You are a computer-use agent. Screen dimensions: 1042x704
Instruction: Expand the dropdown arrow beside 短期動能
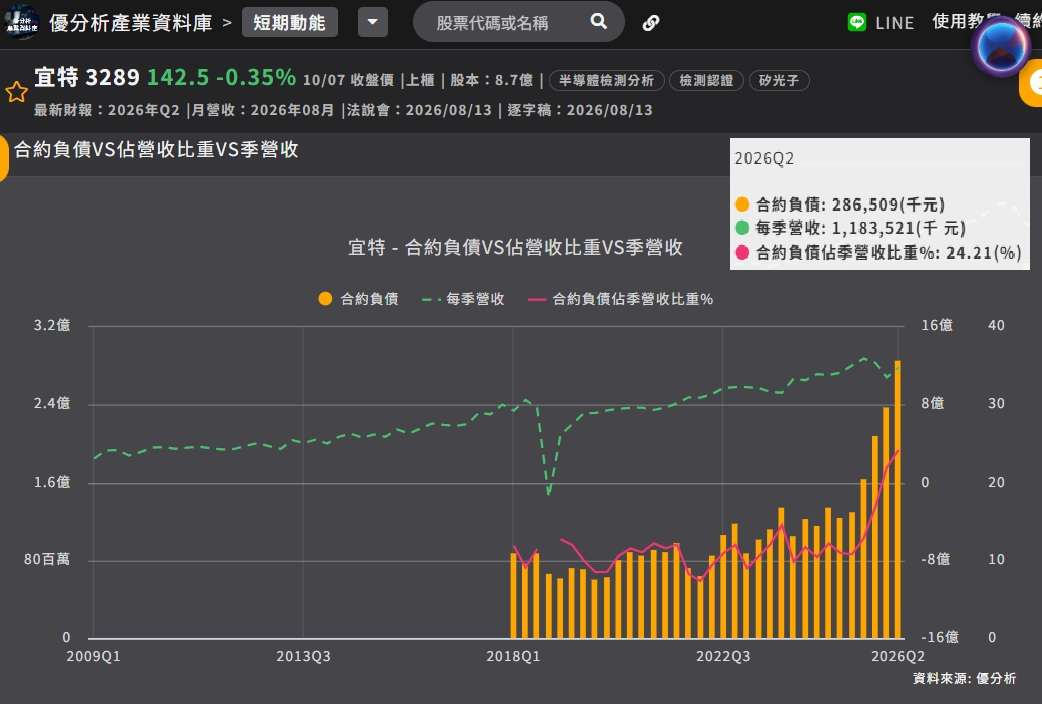pyautogui.click(x=373, y=23)
